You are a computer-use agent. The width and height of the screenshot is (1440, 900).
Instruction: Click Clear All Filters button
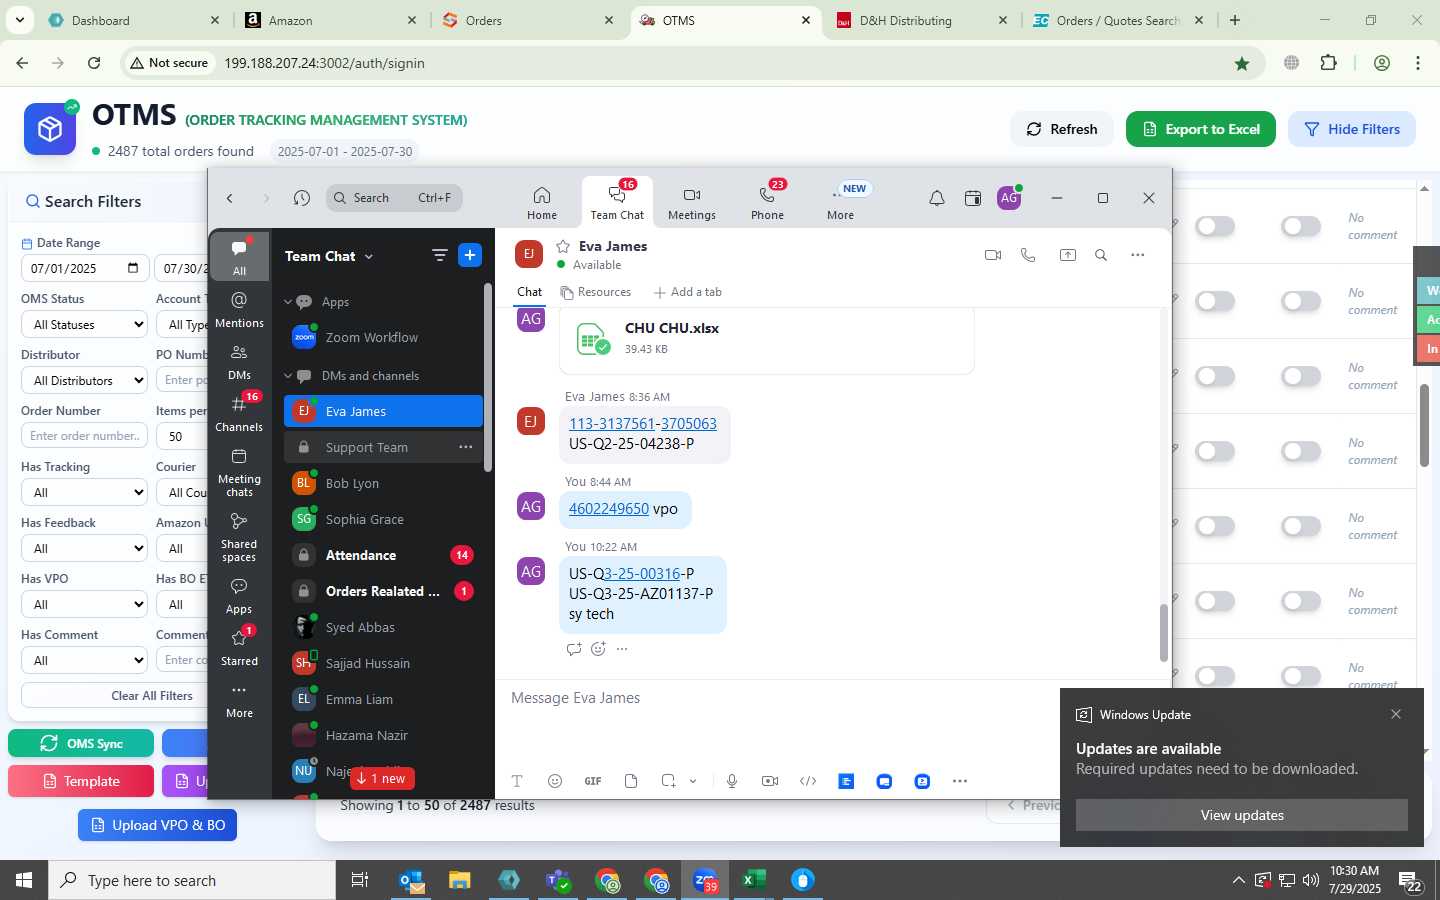click(x=152, y=695)
